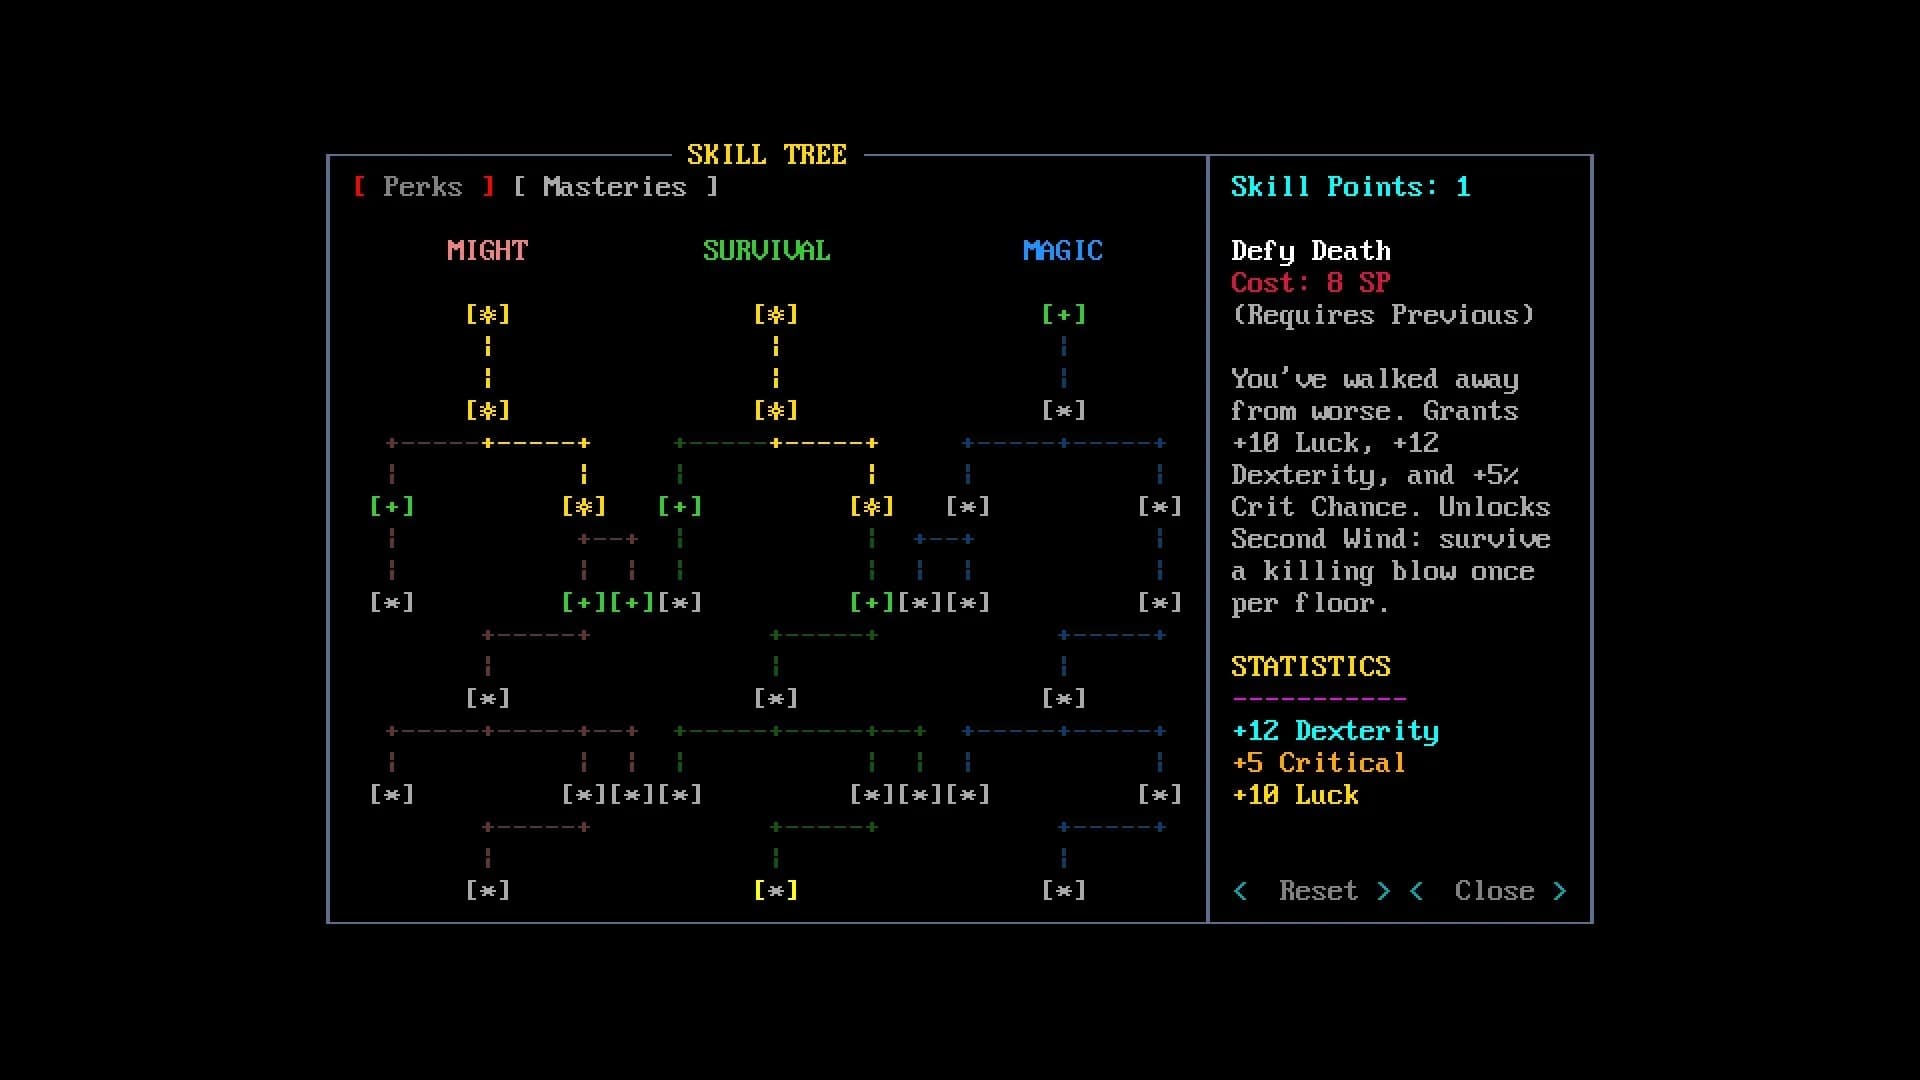
Task: Select the green [+] on Might's left branch
Action: (x=392, y=506)
